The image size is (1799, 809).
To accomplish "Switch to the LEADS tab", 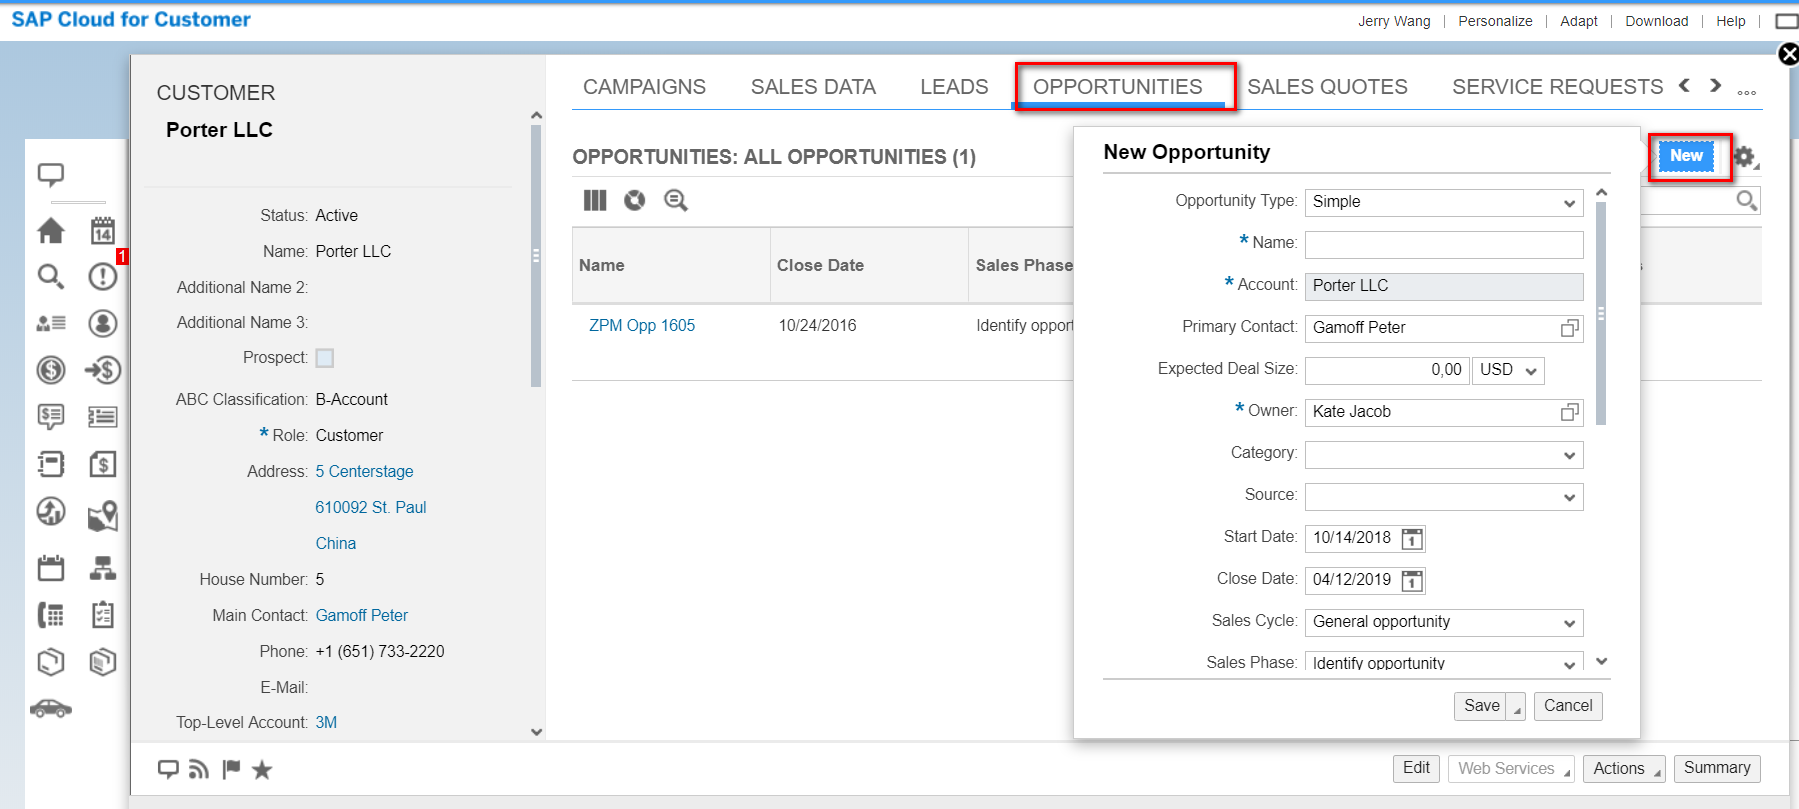I will [x=954, y=87].
